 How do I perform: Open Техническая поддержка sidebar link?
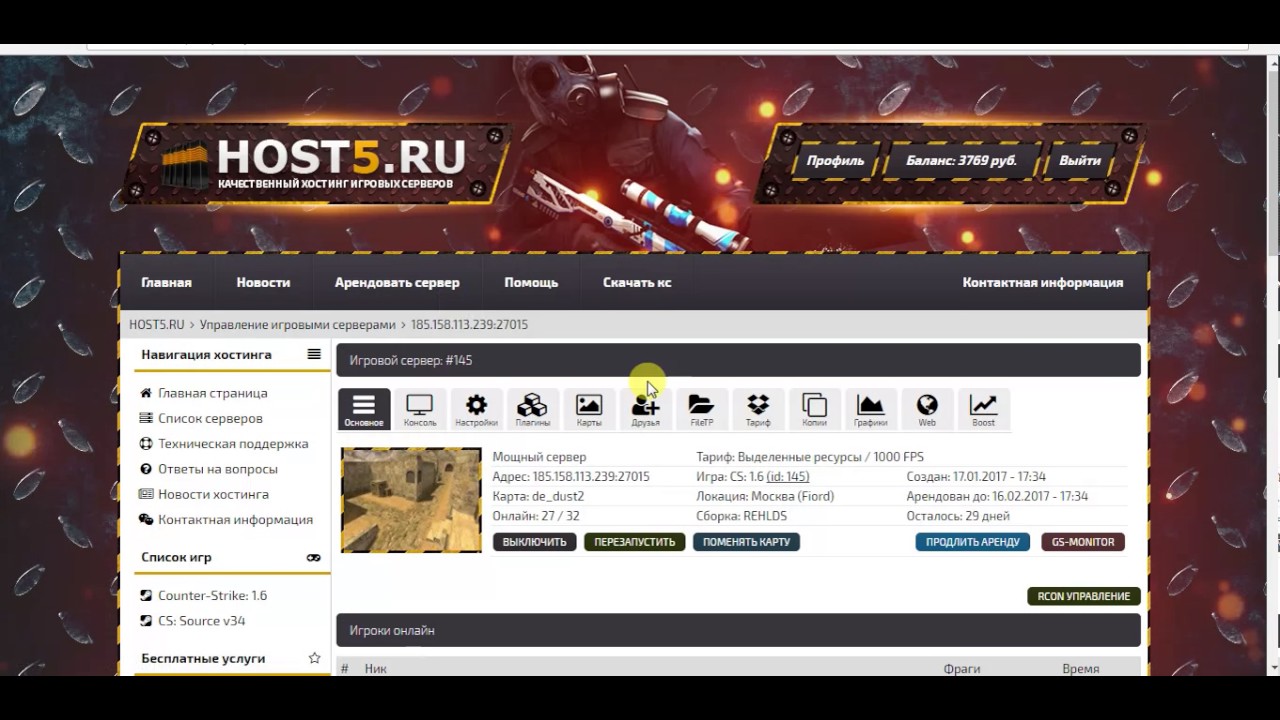tap(233, 443)
